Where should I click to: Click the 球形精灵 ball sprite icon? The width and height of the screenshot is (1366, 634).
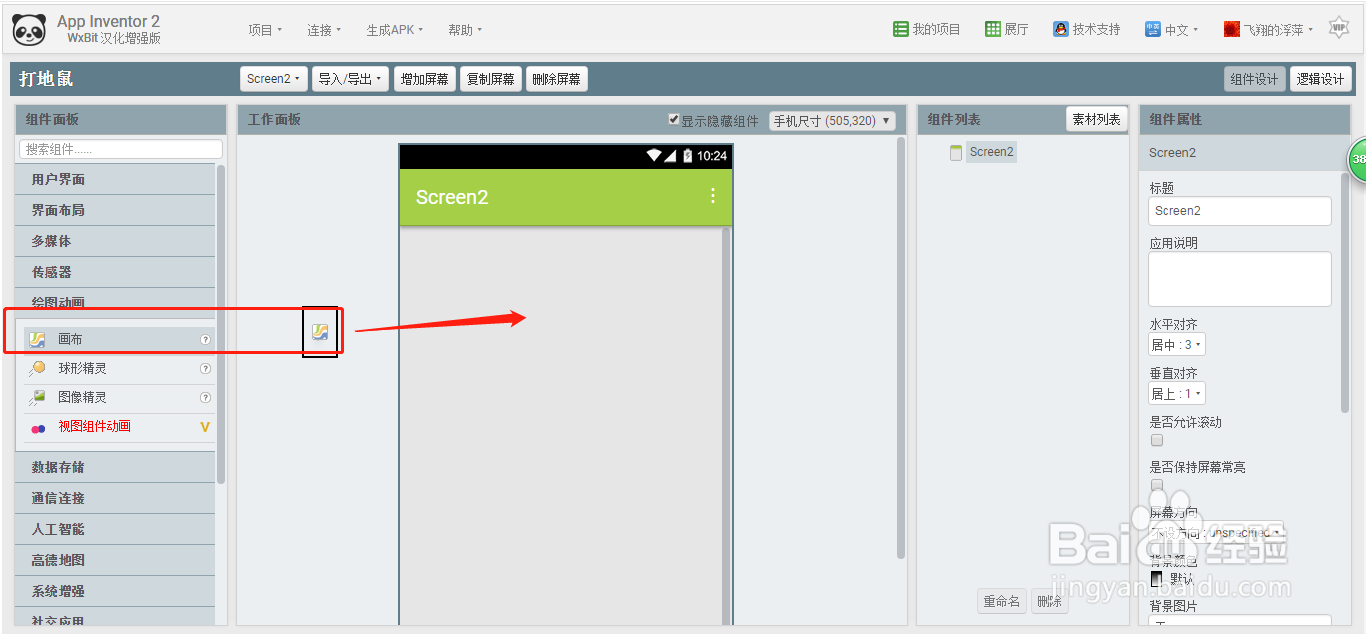point(38,368)
